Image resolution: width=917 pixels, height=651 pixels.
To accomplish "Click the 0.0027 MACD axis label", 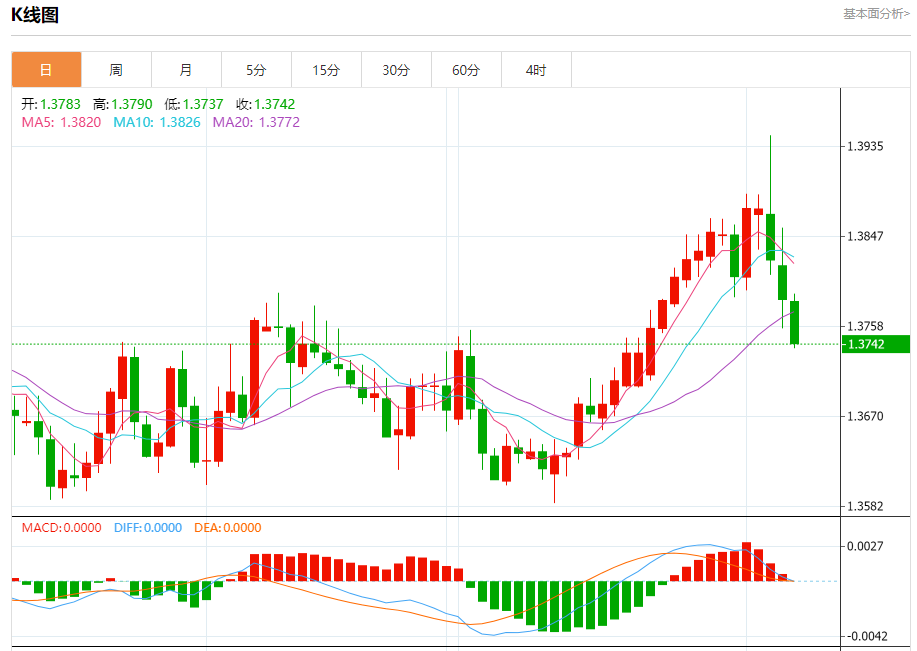I will pos(865,546).
